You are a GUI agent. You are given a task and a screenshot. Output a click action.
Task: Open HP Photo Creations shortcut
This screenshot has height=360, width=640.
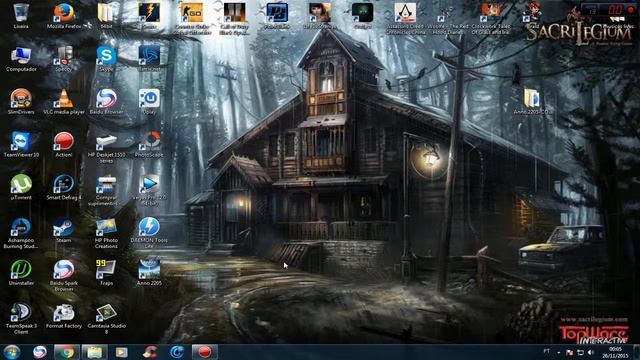tap(106, 233)
